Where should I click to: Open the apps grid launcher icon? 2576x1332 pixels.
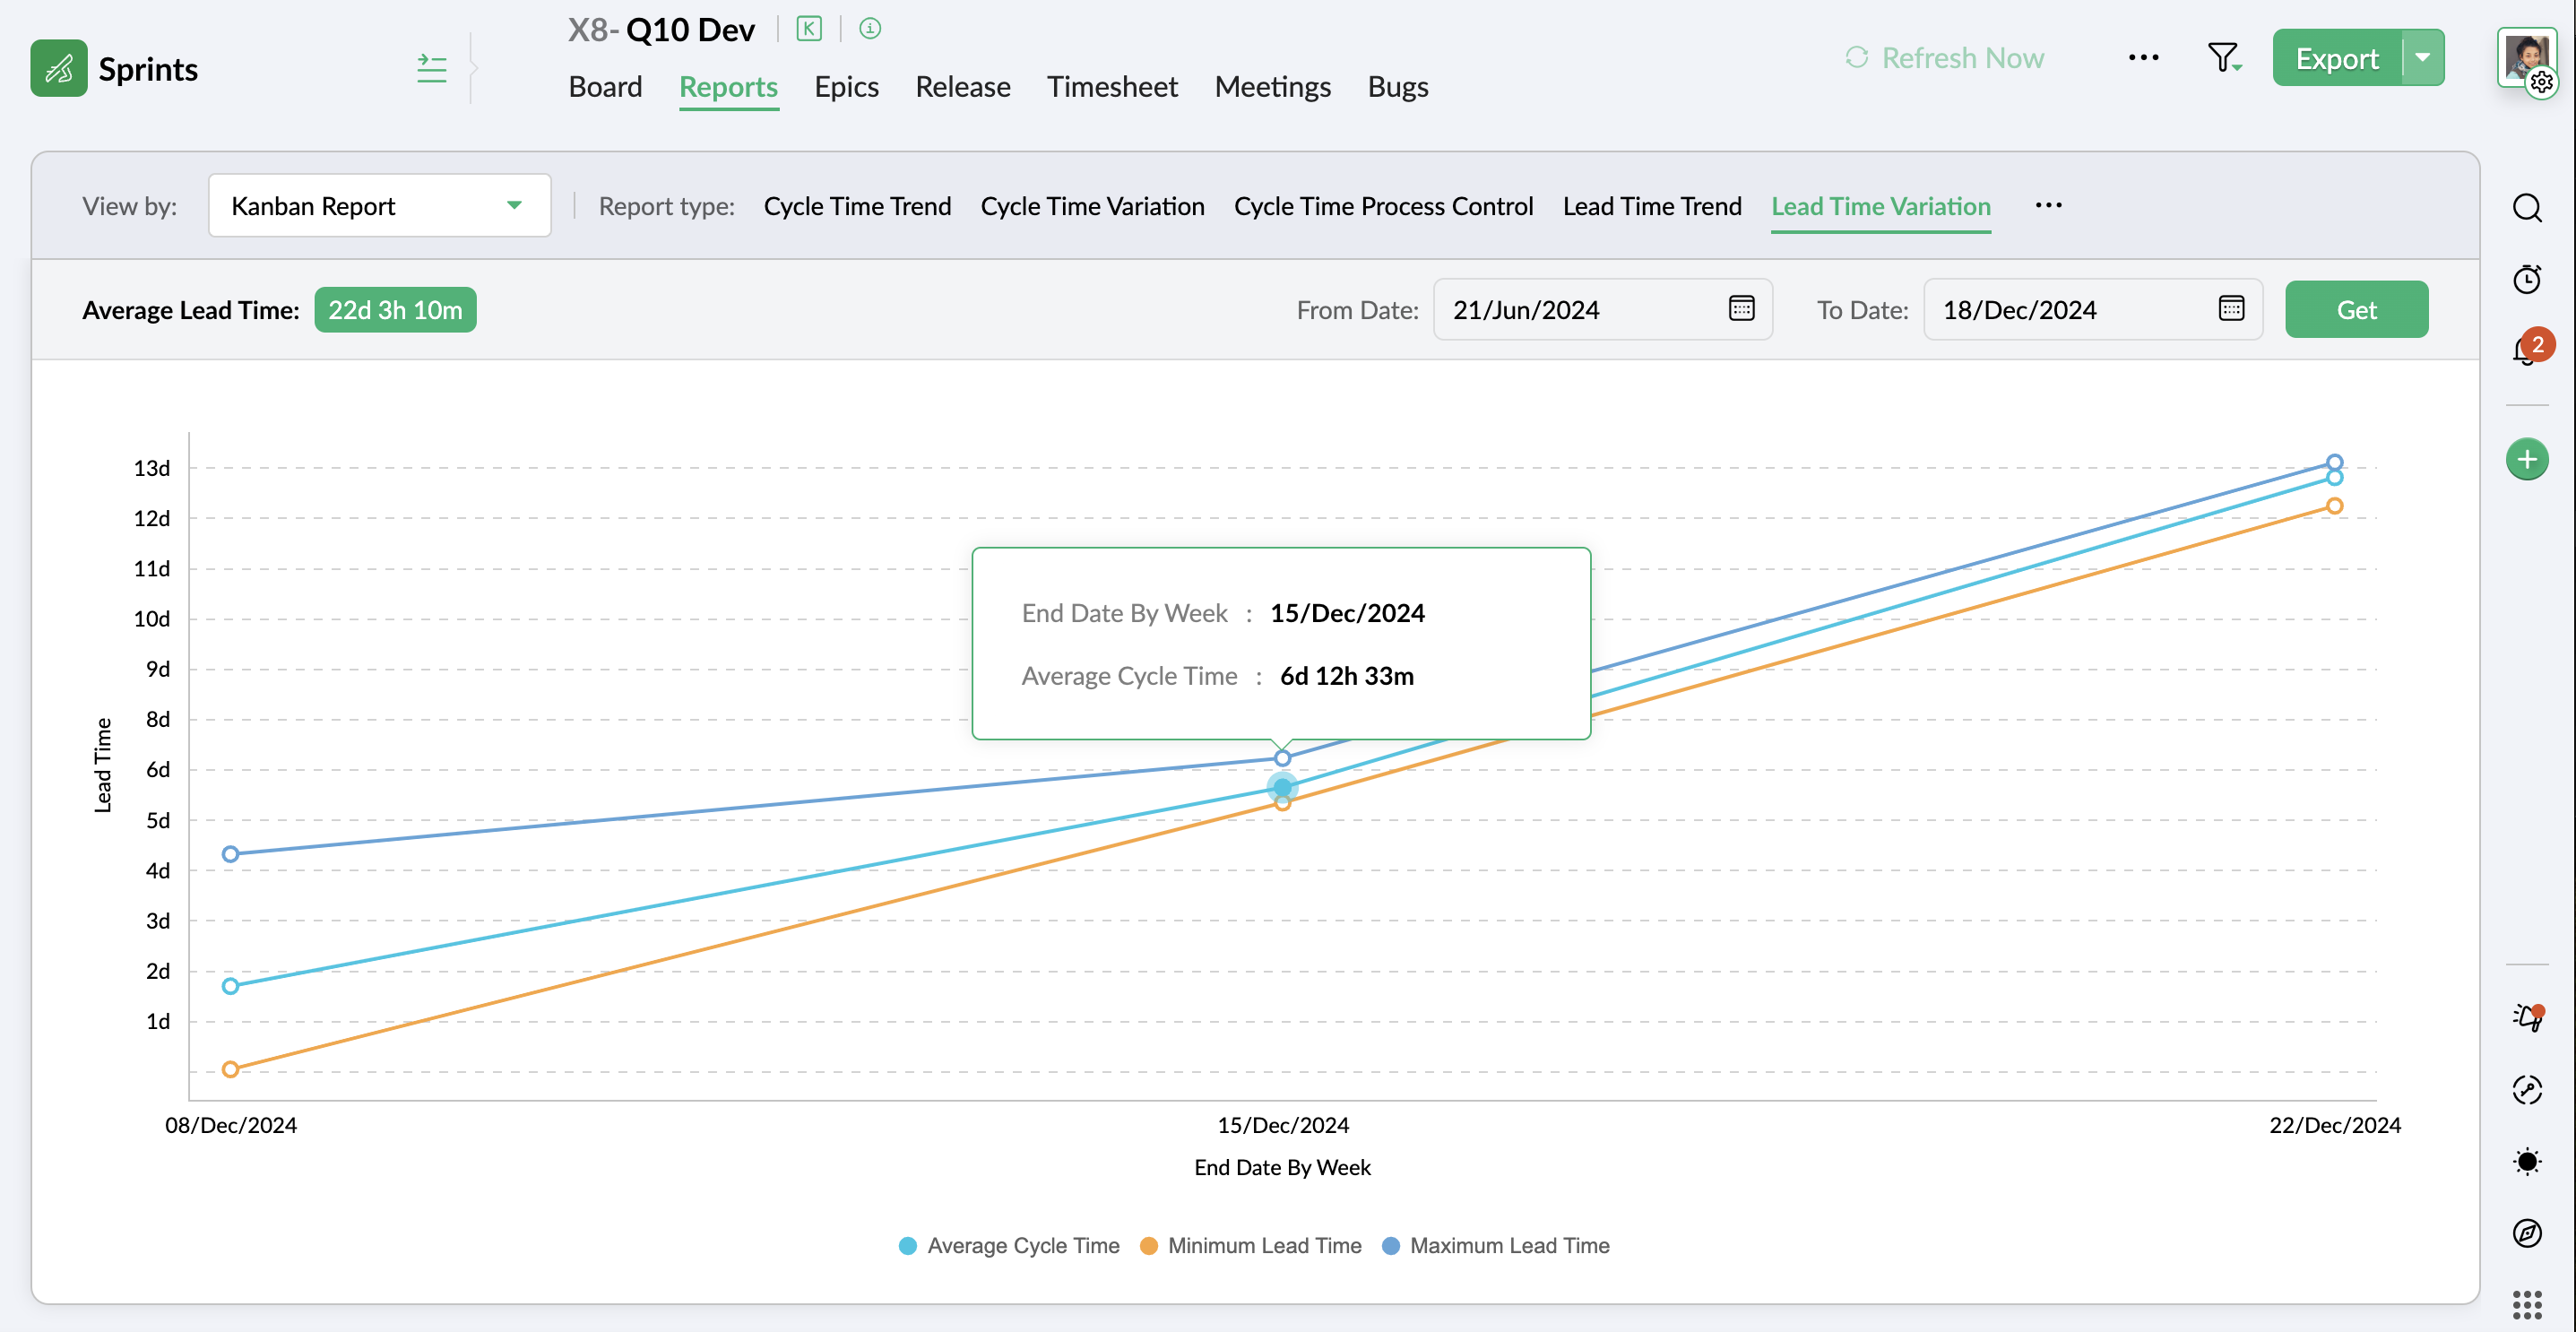point(2527,1305)
